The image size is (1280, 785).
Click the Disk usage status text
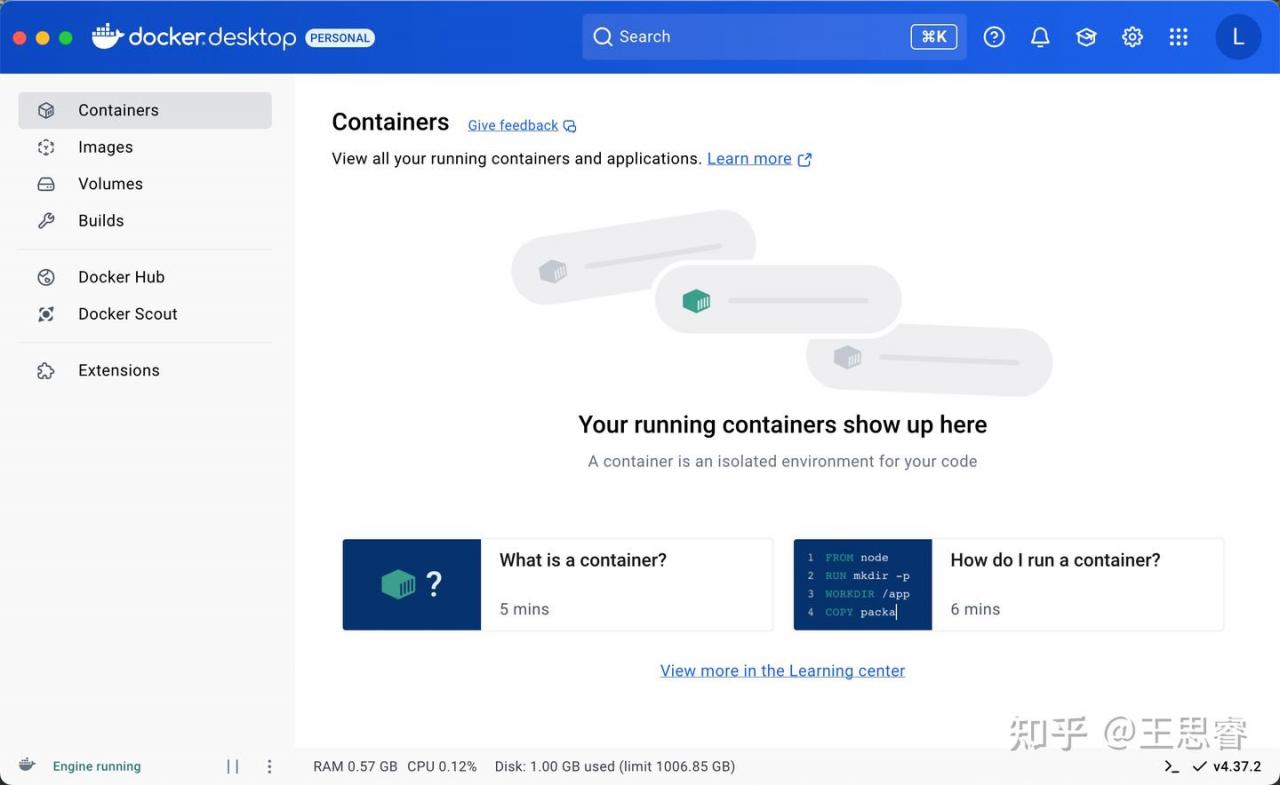coord(615,767)
